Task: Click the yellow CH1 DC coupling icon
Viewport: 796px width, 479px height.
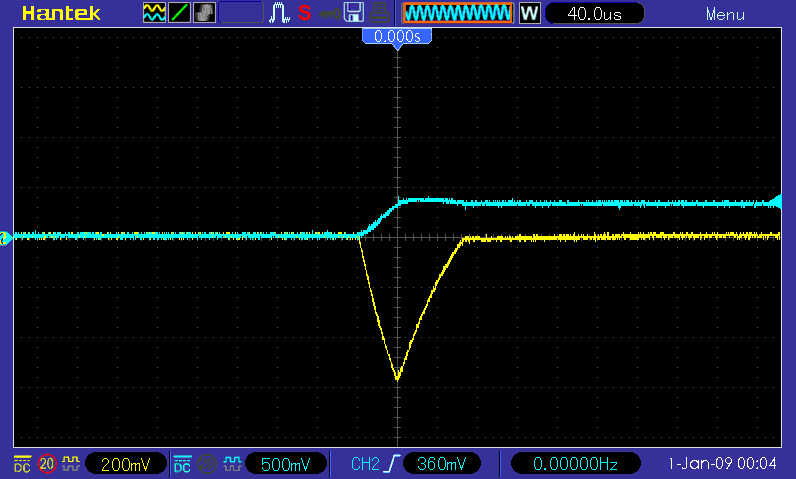Action: point(22,464)
